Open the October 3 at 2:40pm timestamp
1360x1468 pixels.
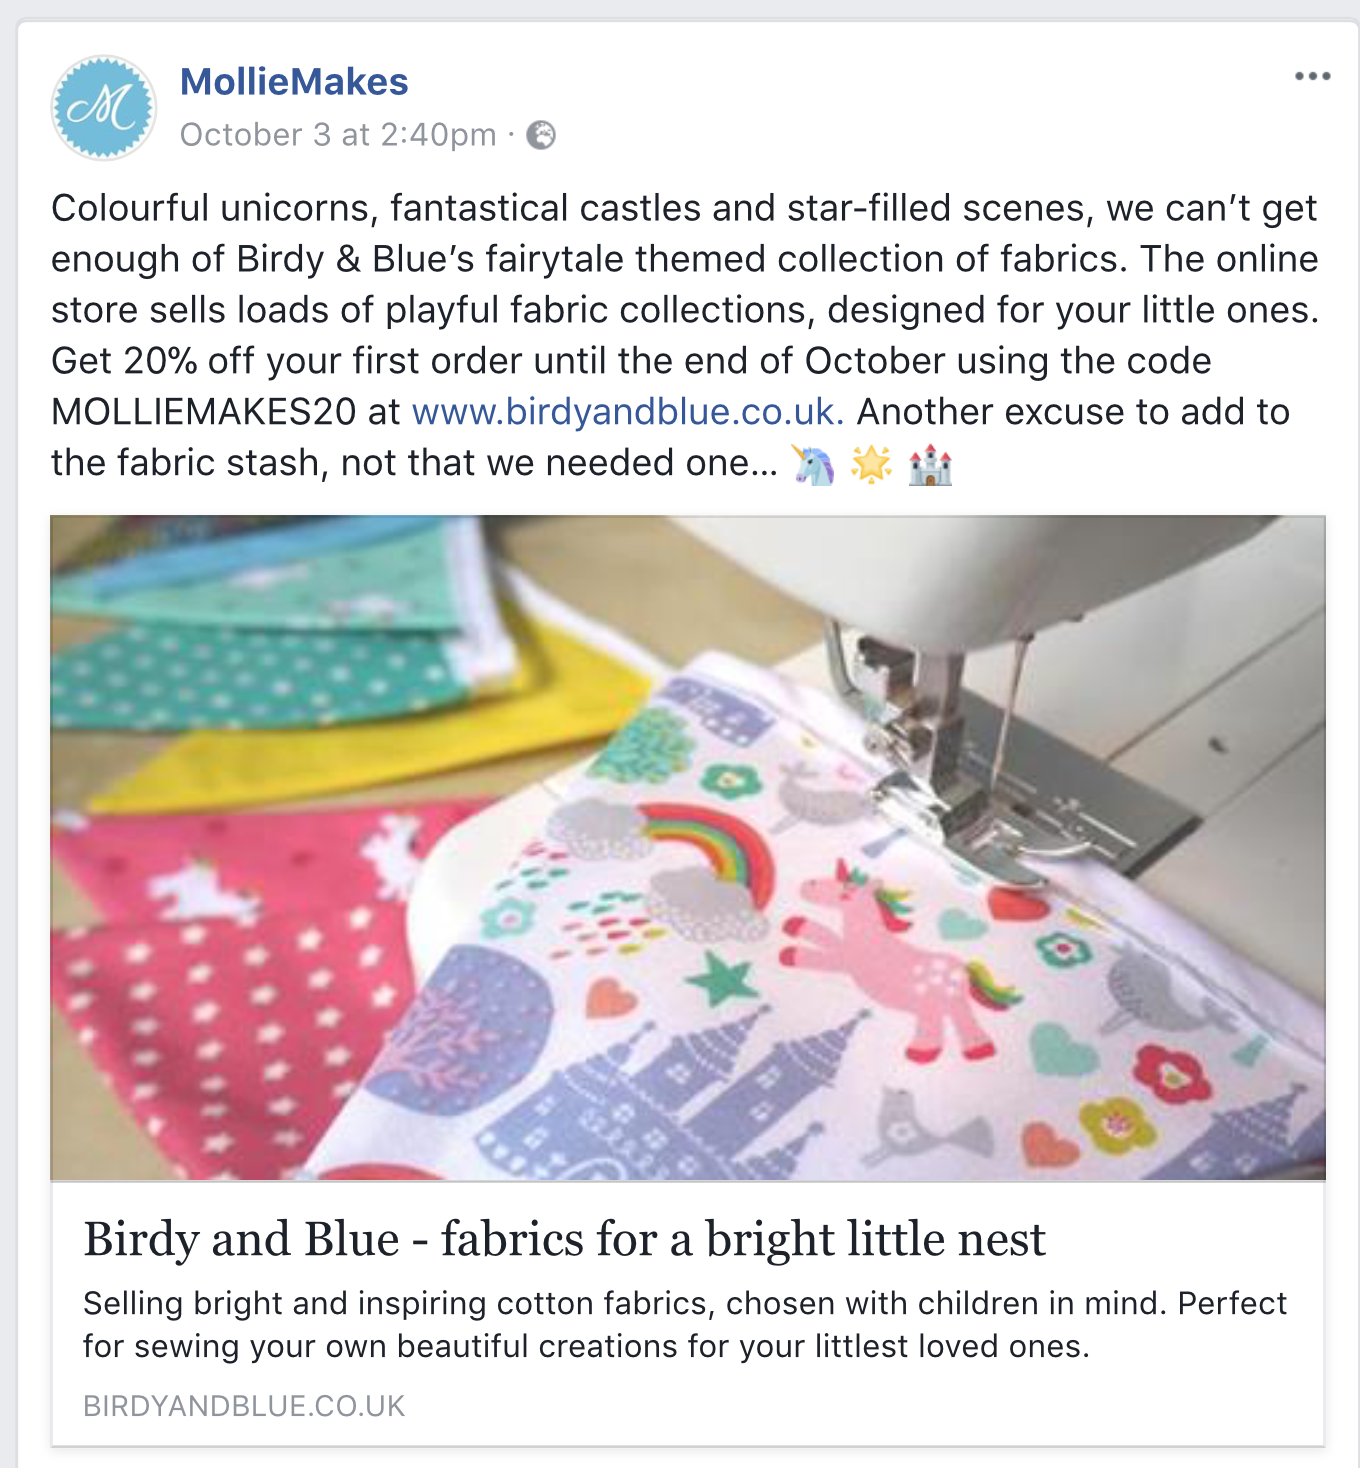click(338, 135)
